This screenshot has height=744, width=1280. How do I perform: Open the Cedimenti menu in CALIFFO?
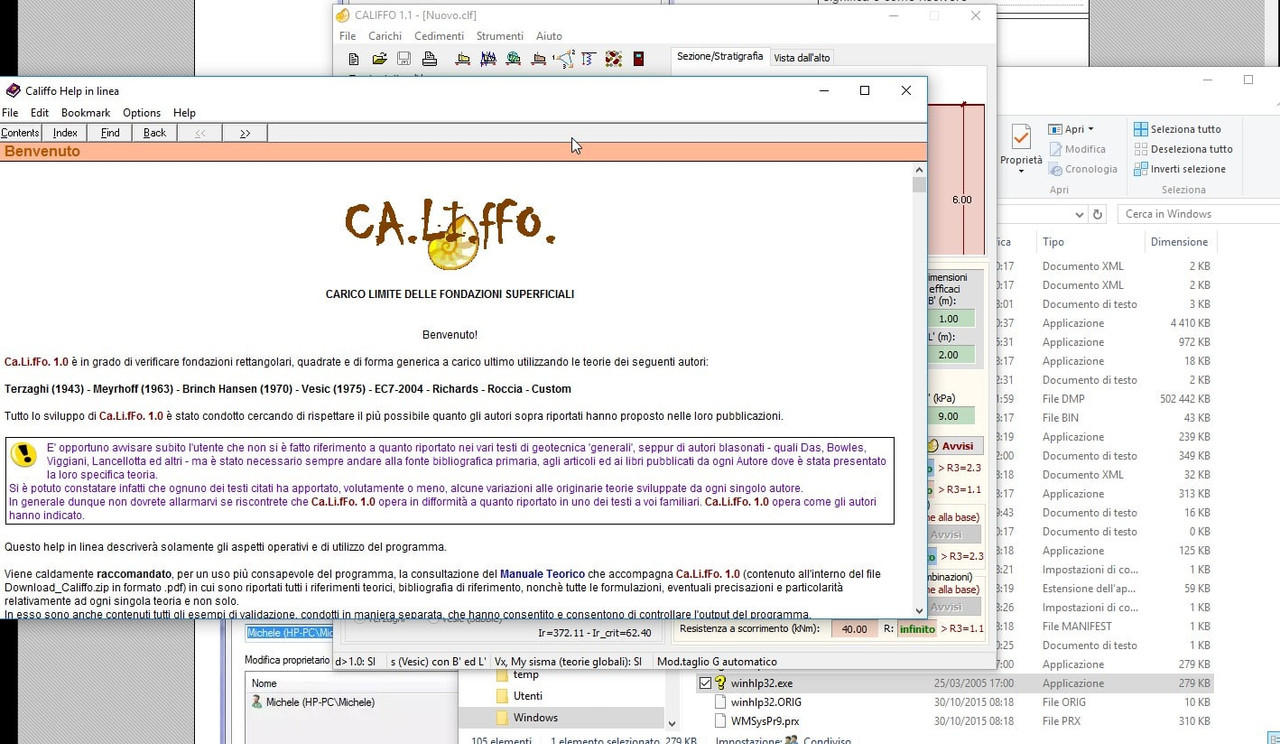coord(439,36)
